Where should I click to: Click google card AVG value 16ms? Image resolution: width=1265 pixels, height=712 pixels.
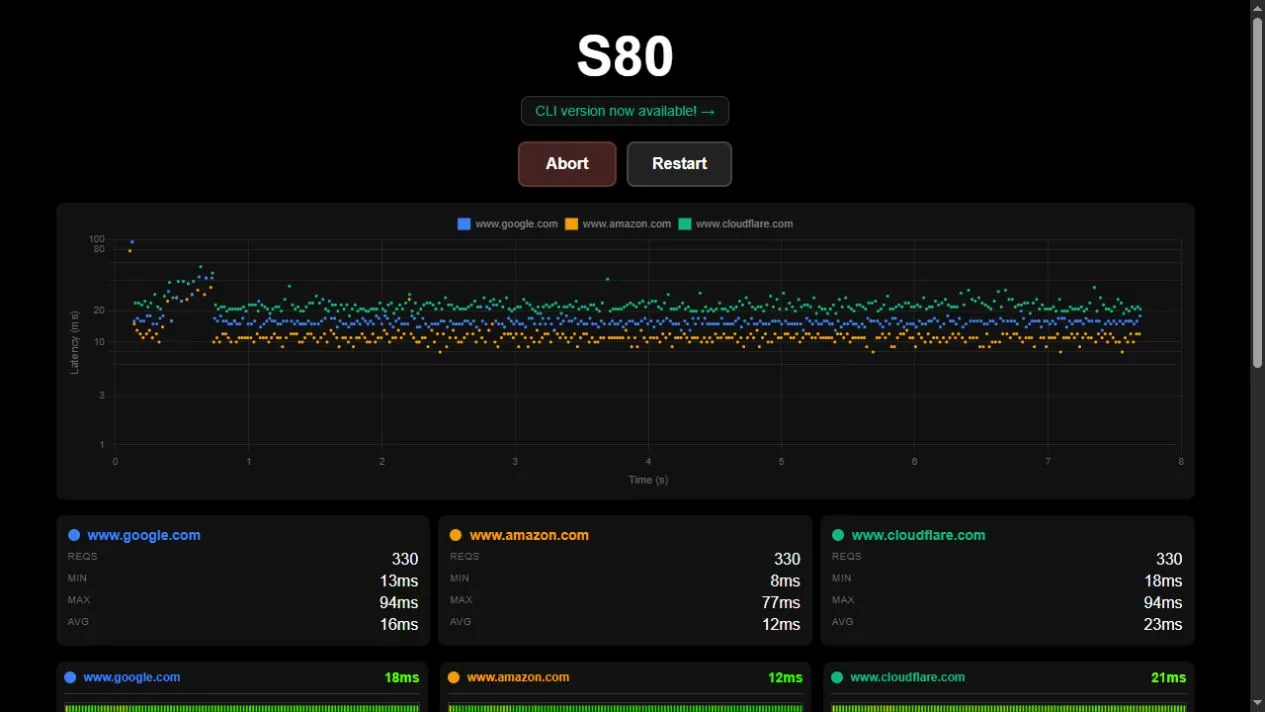pos(399,624)
